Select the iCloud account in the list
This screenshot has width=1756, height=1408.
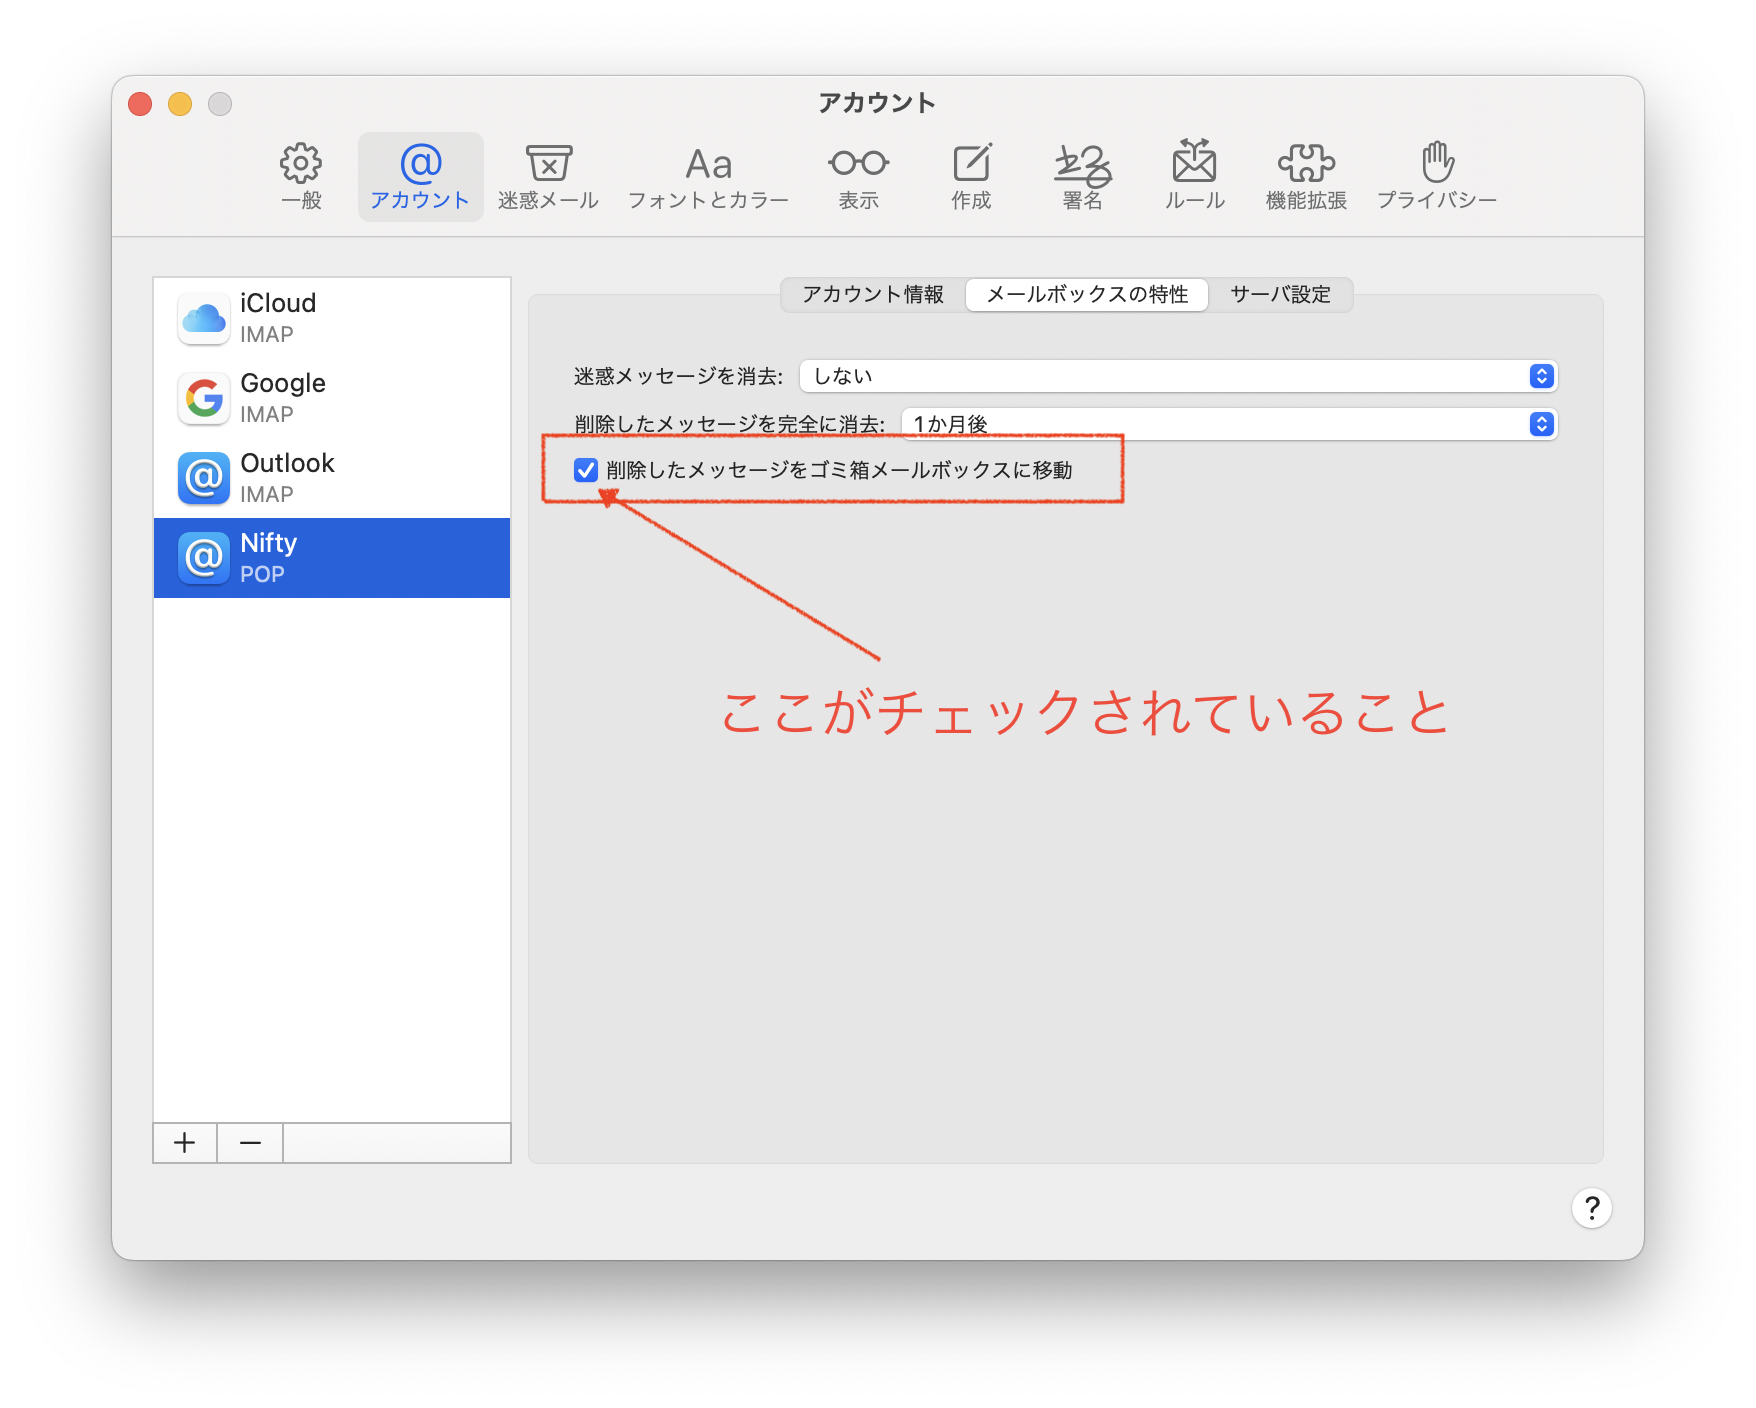point(331,318)
